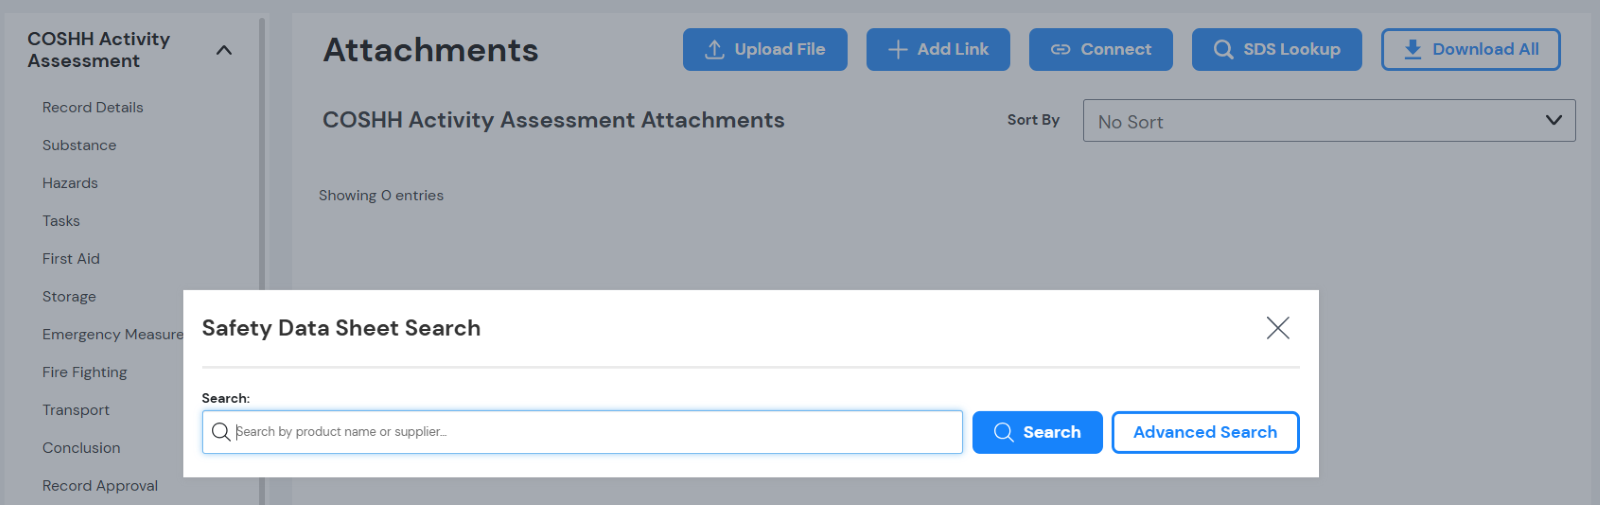Open the Substance section

(x=79, y=145)
